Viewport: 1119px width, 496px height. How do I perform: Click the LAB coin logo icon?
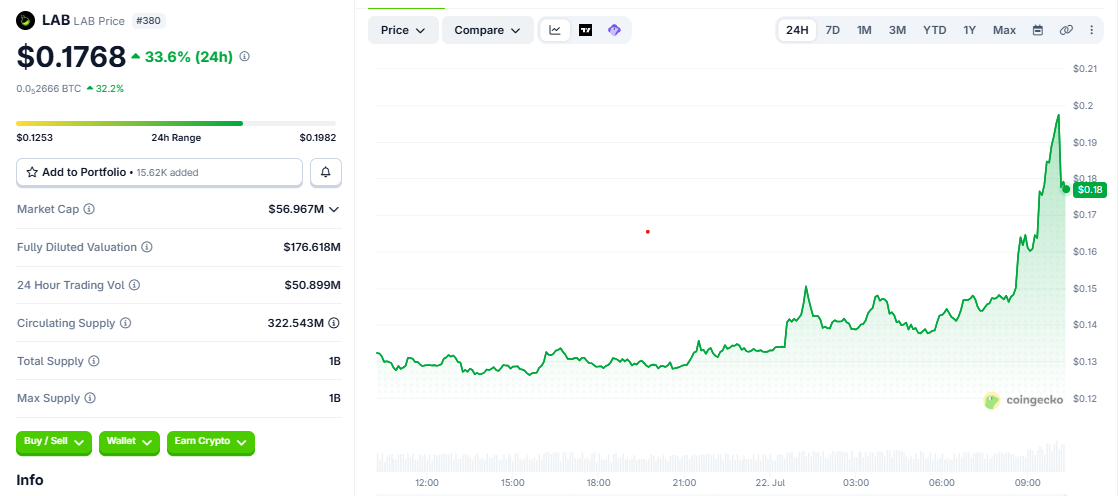26,21
